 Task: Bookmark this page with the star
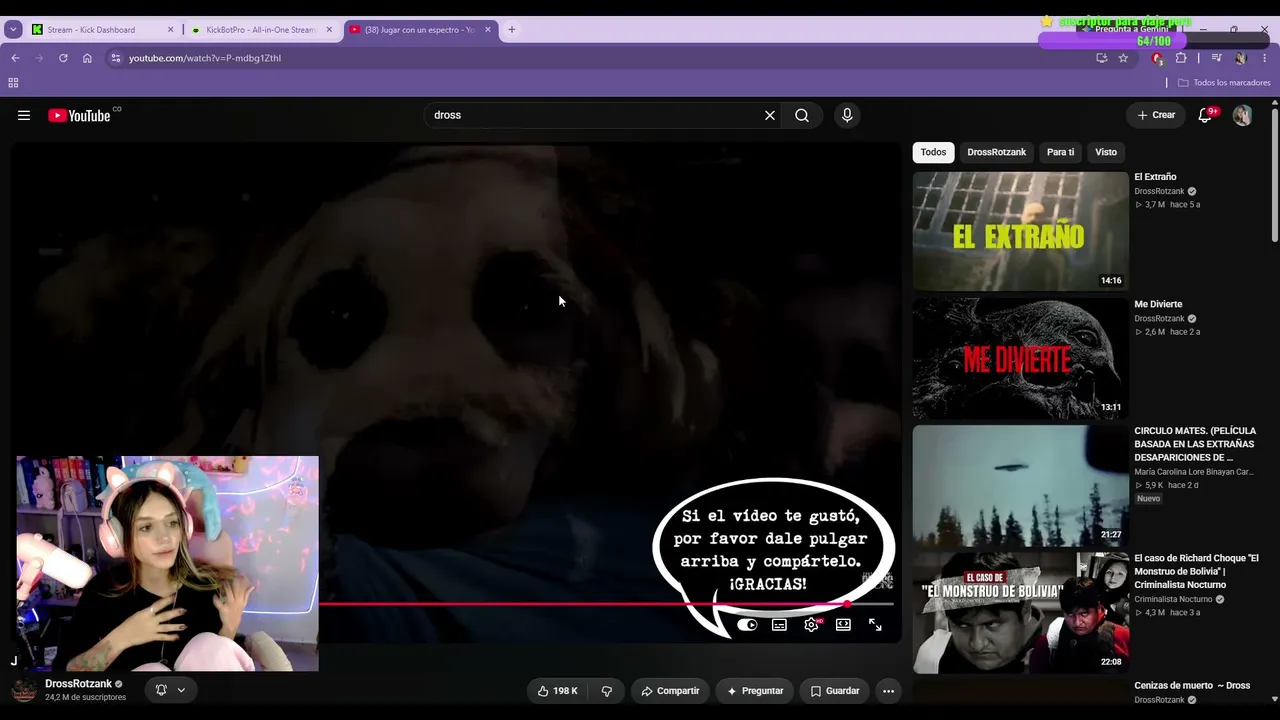(x=1123, y=58)
